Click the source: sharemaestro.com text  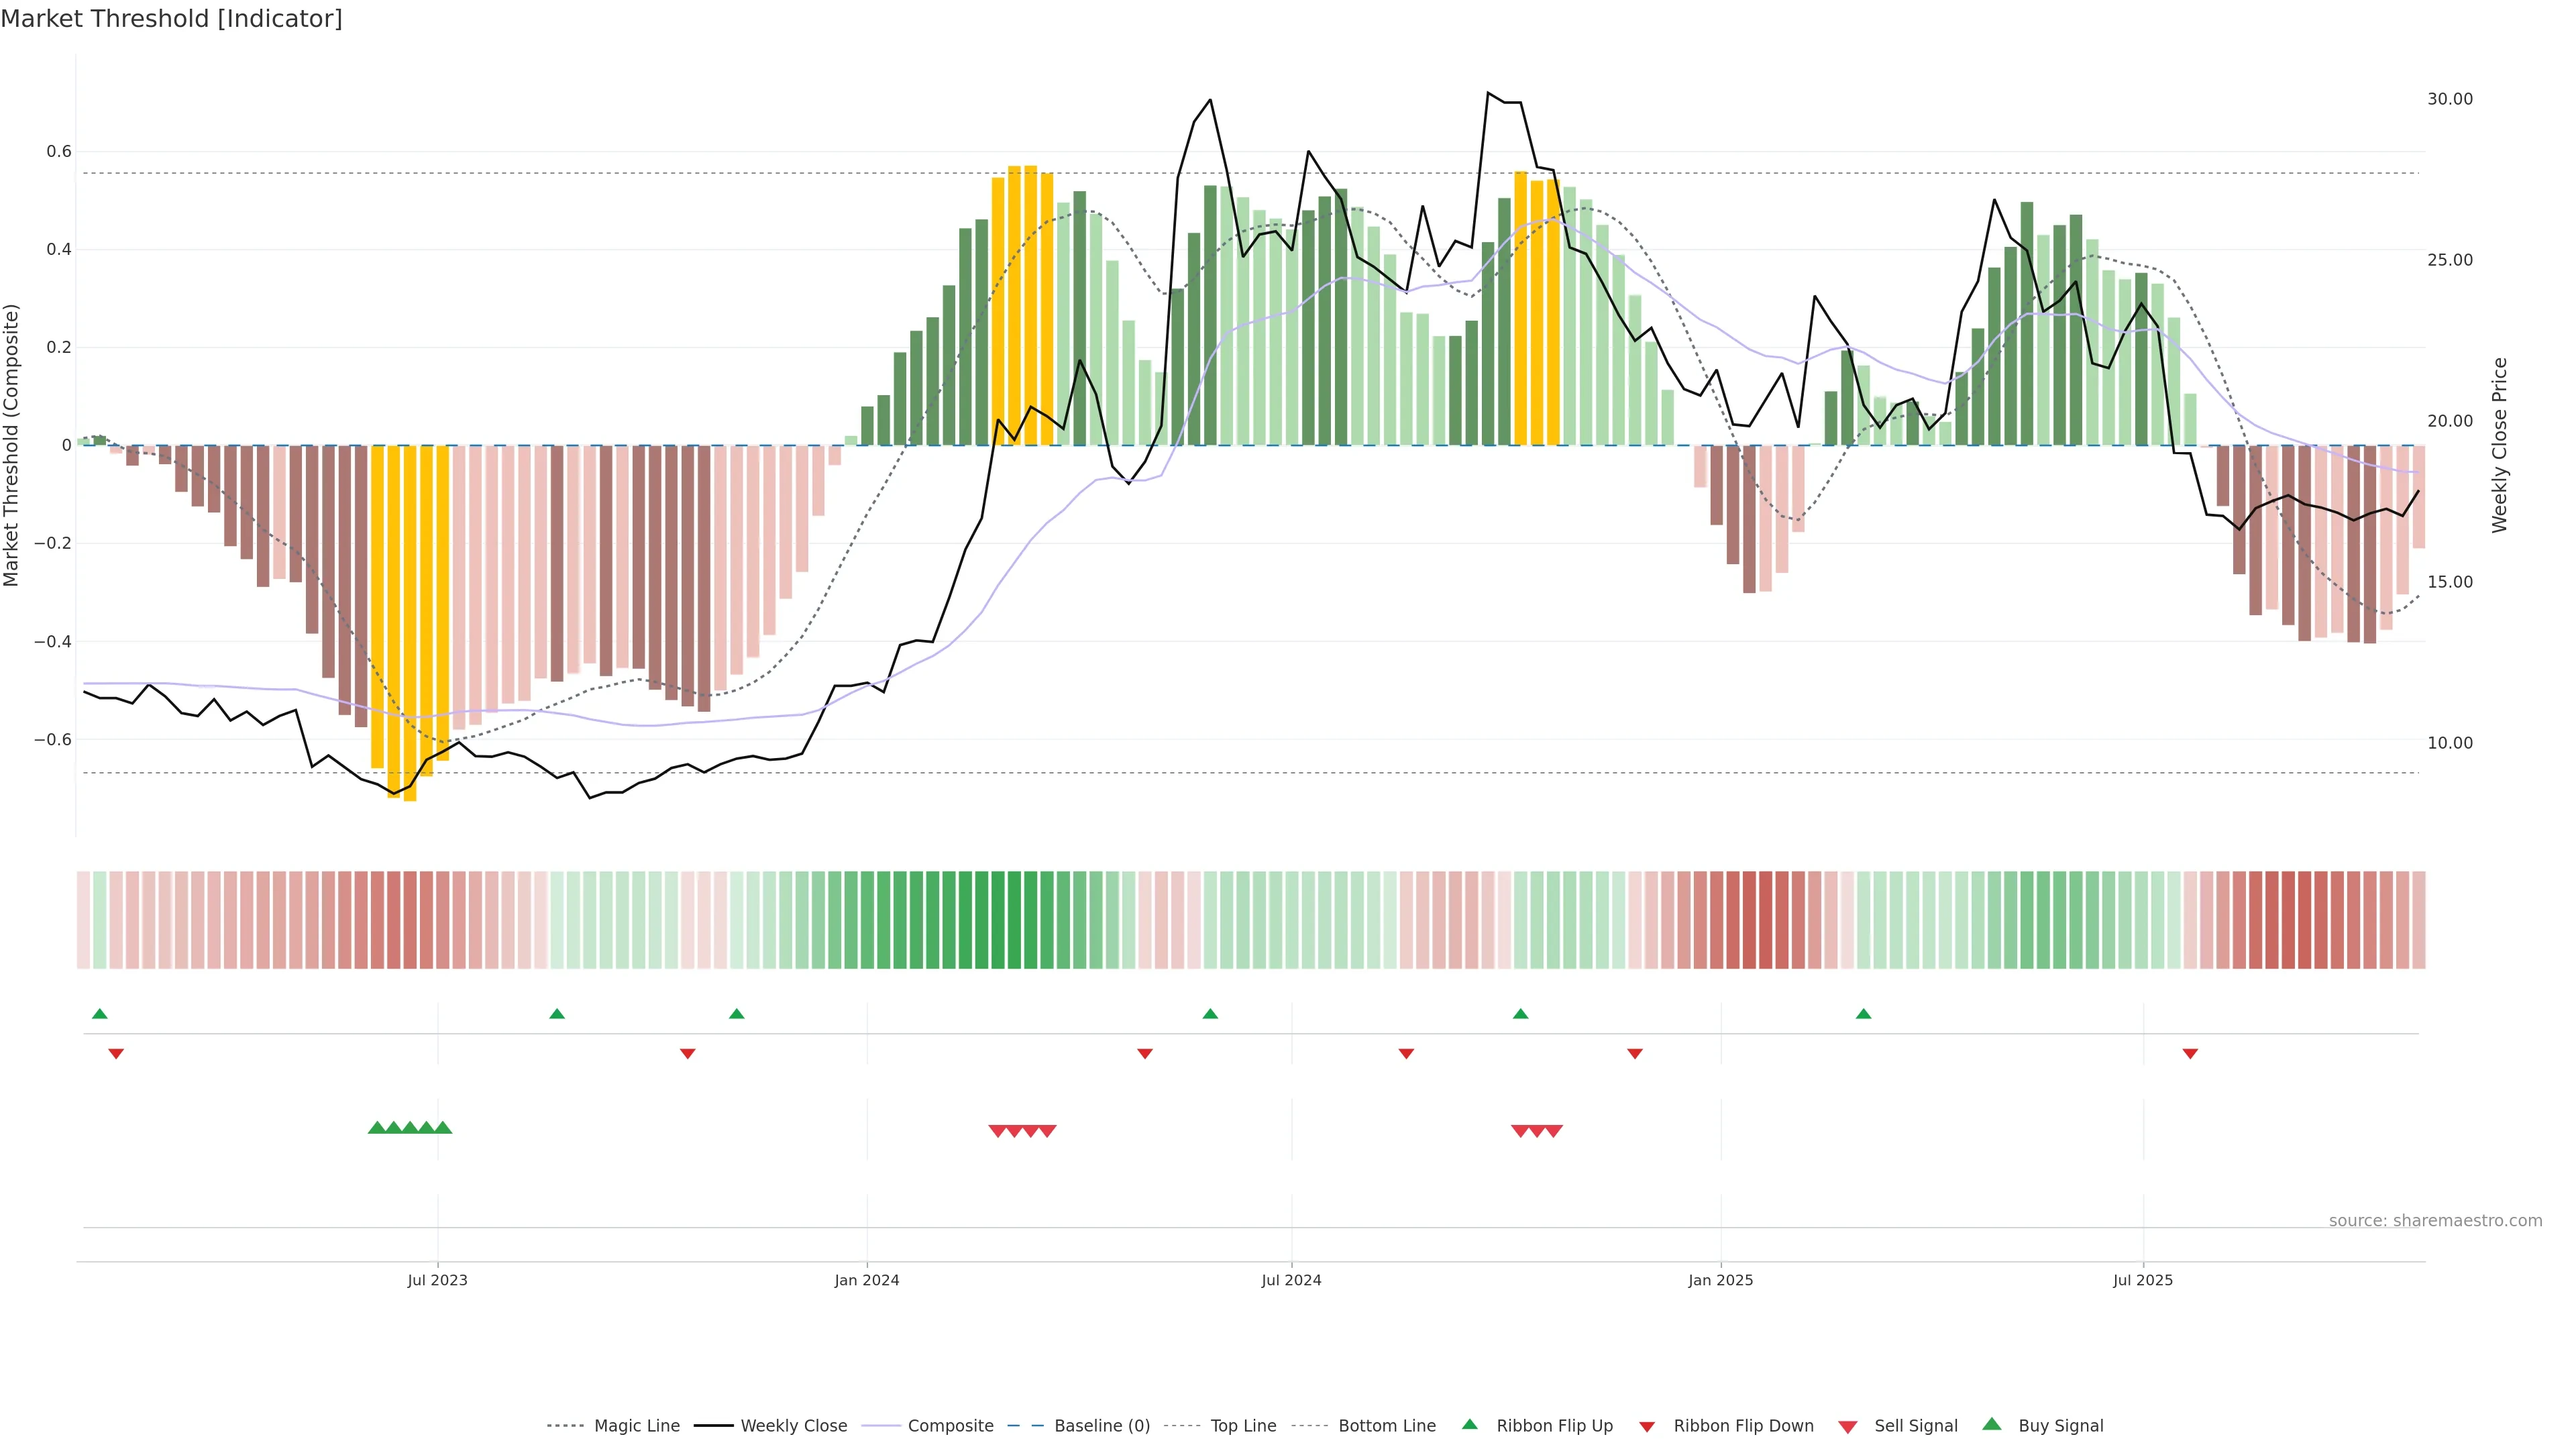tap(2435, 1220)
